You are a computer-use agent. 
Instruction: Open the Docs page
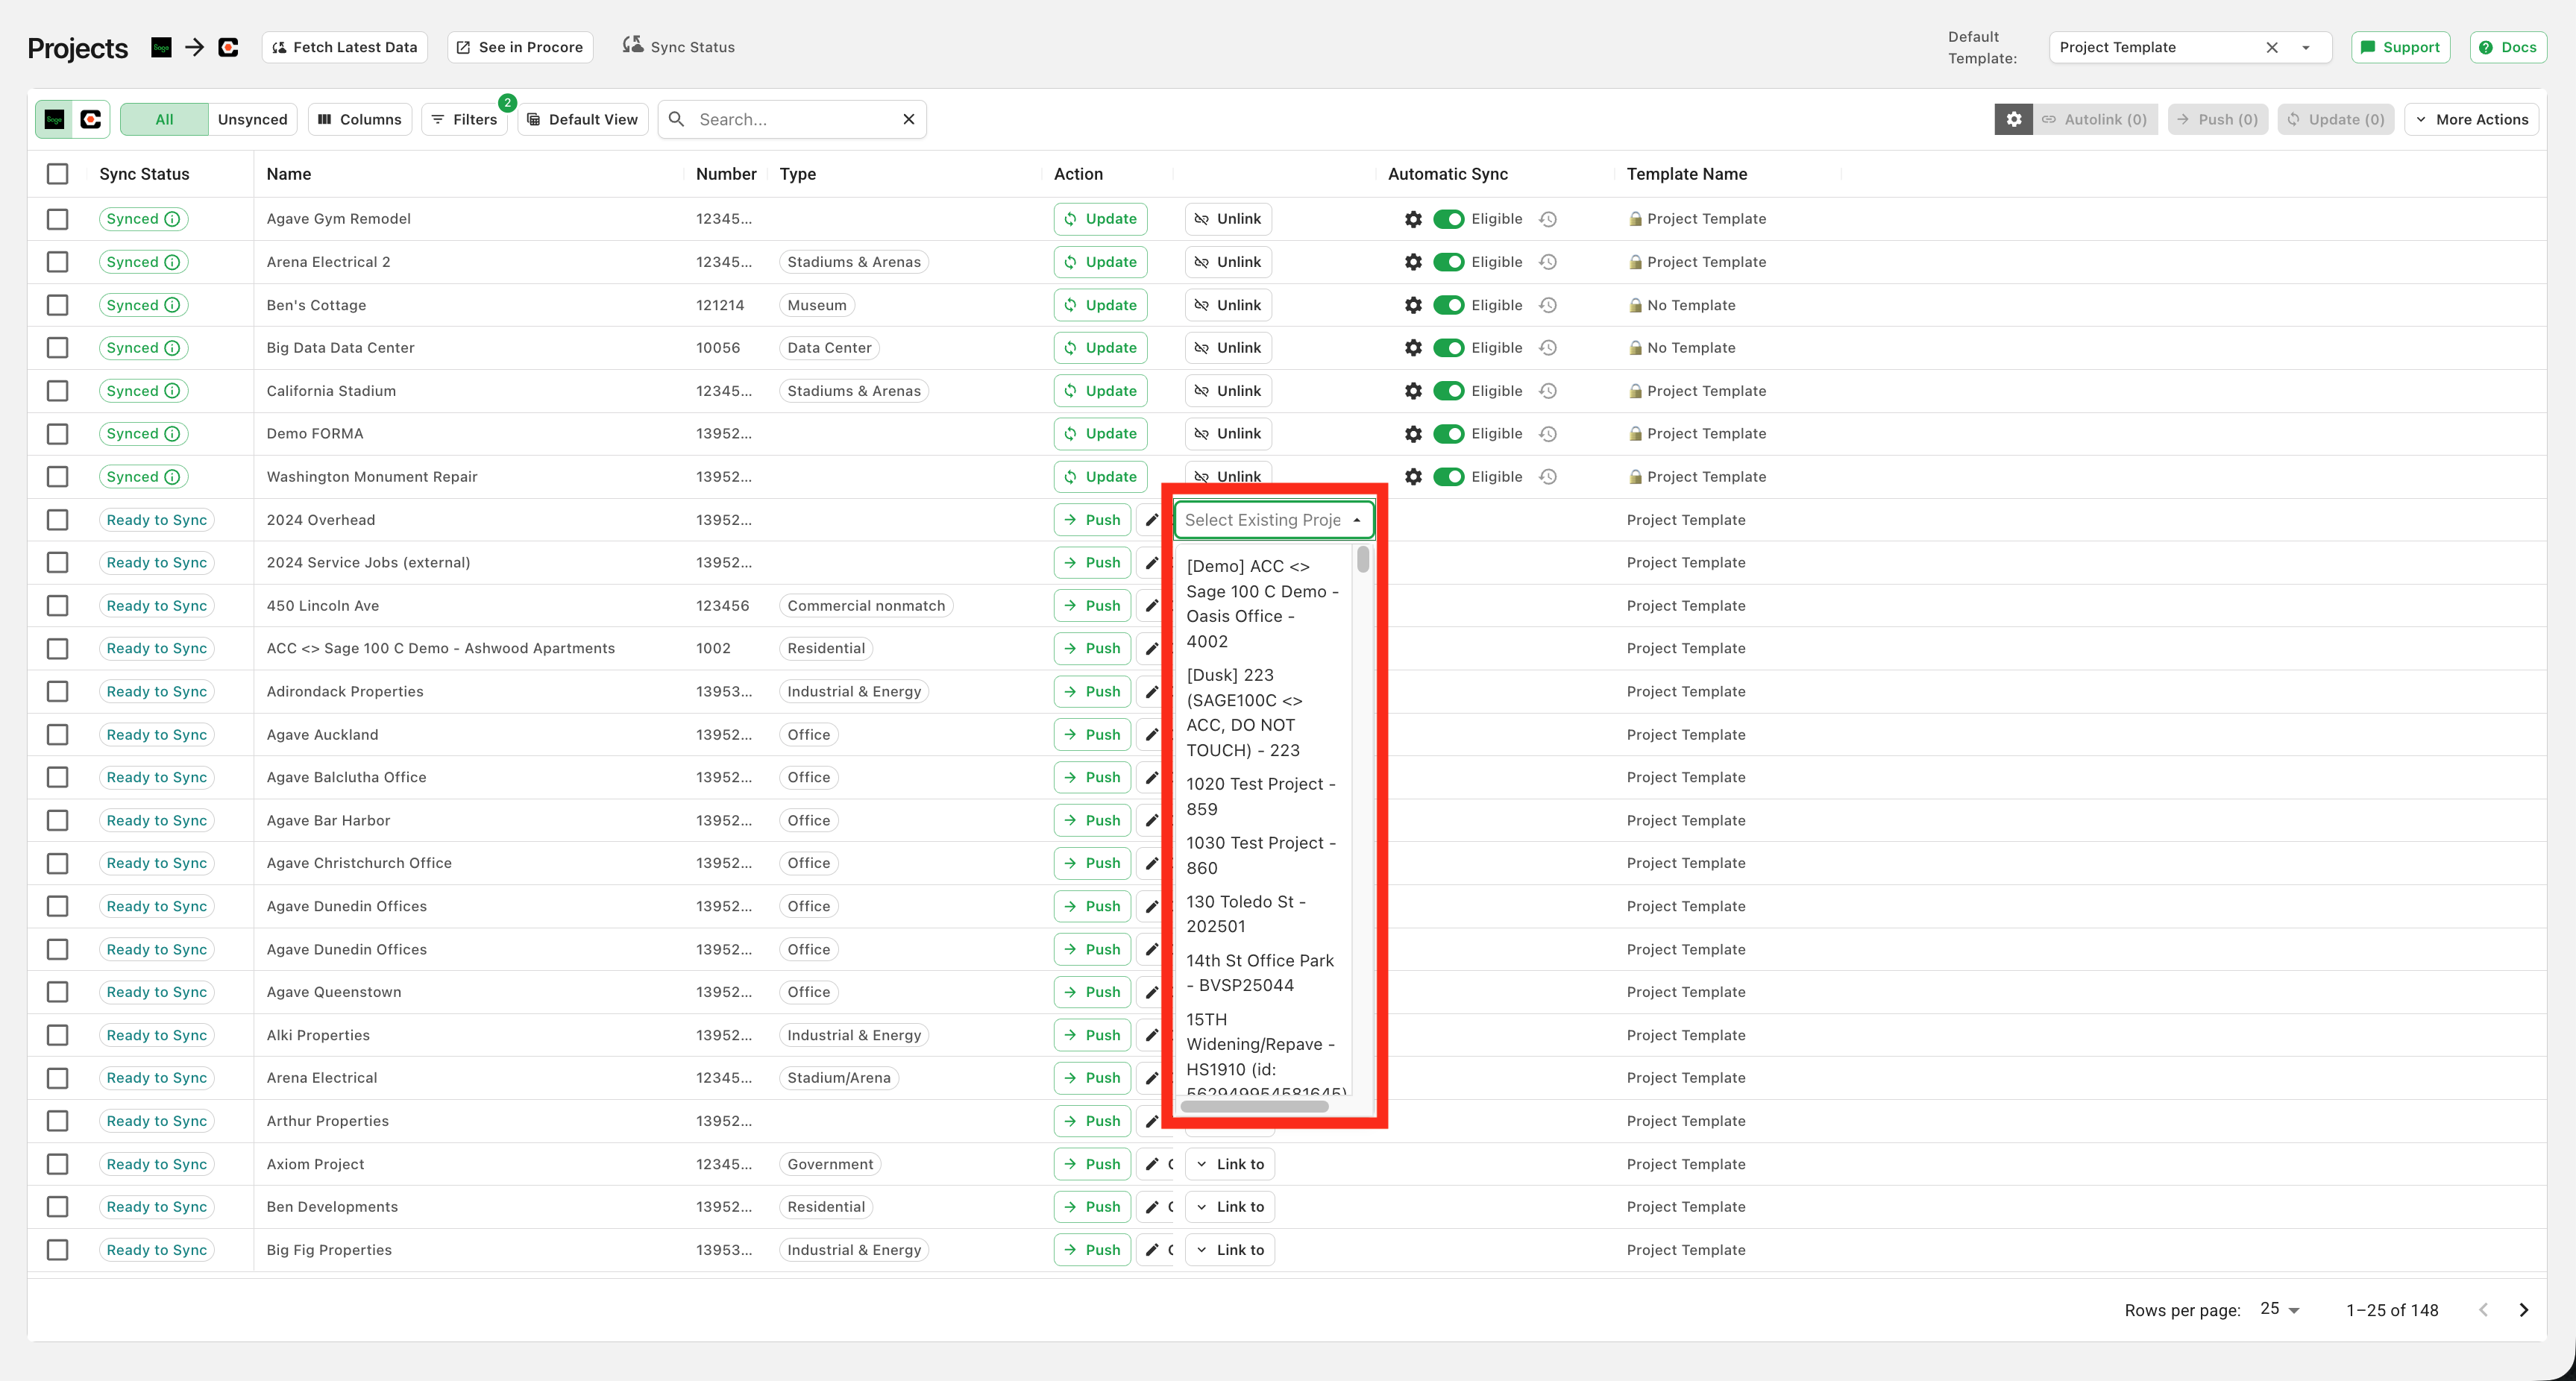[x=2508, y=47]
